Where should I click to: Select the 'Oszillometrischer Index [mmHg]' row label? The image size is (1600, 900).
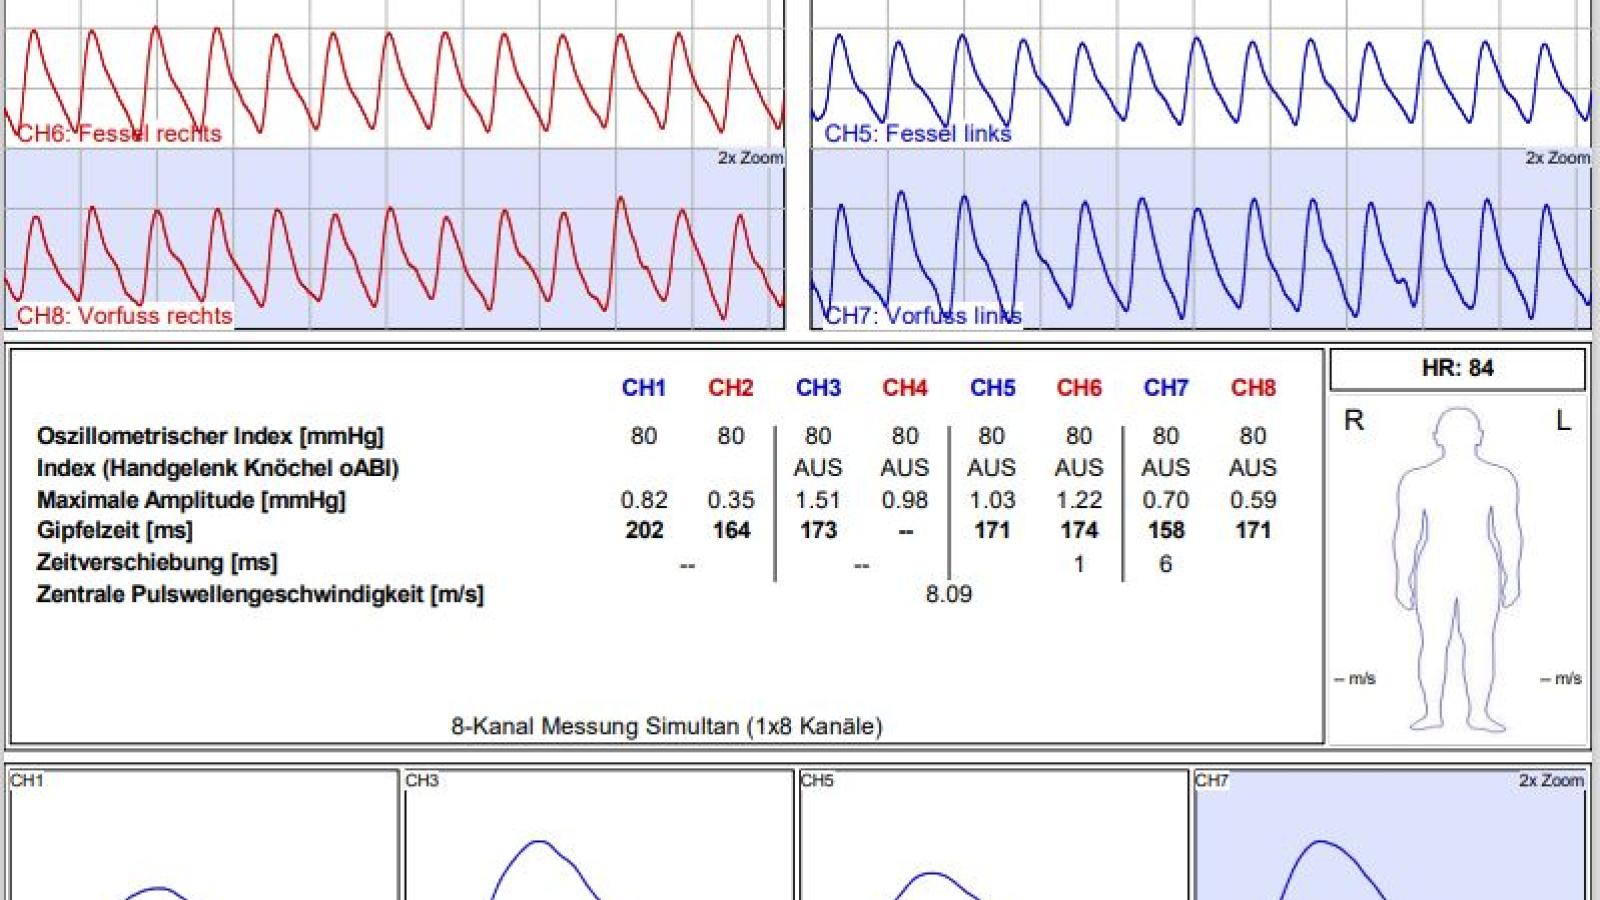click(210, 436)
